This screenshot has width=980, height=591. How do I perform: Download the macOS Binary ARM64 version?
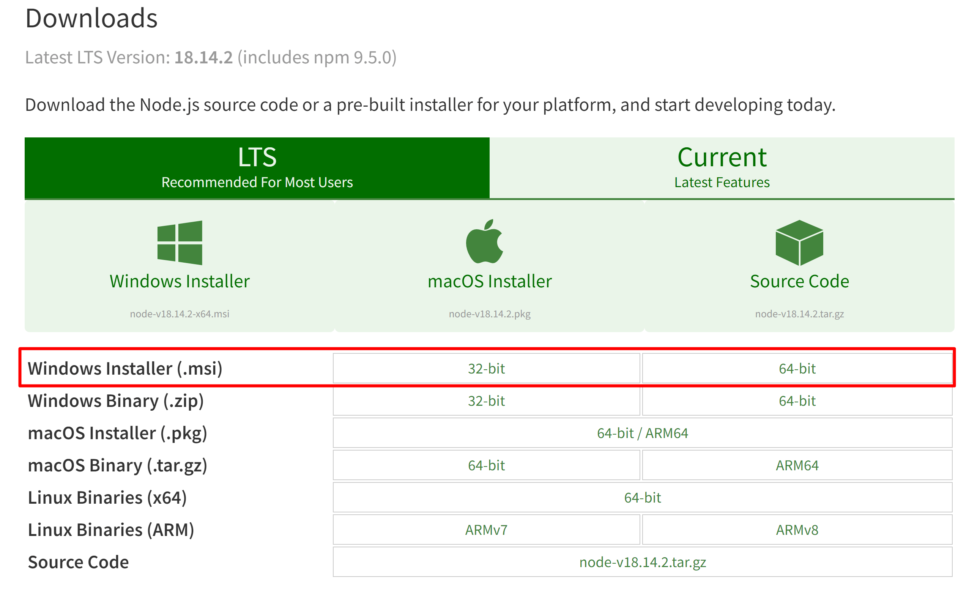797,465
